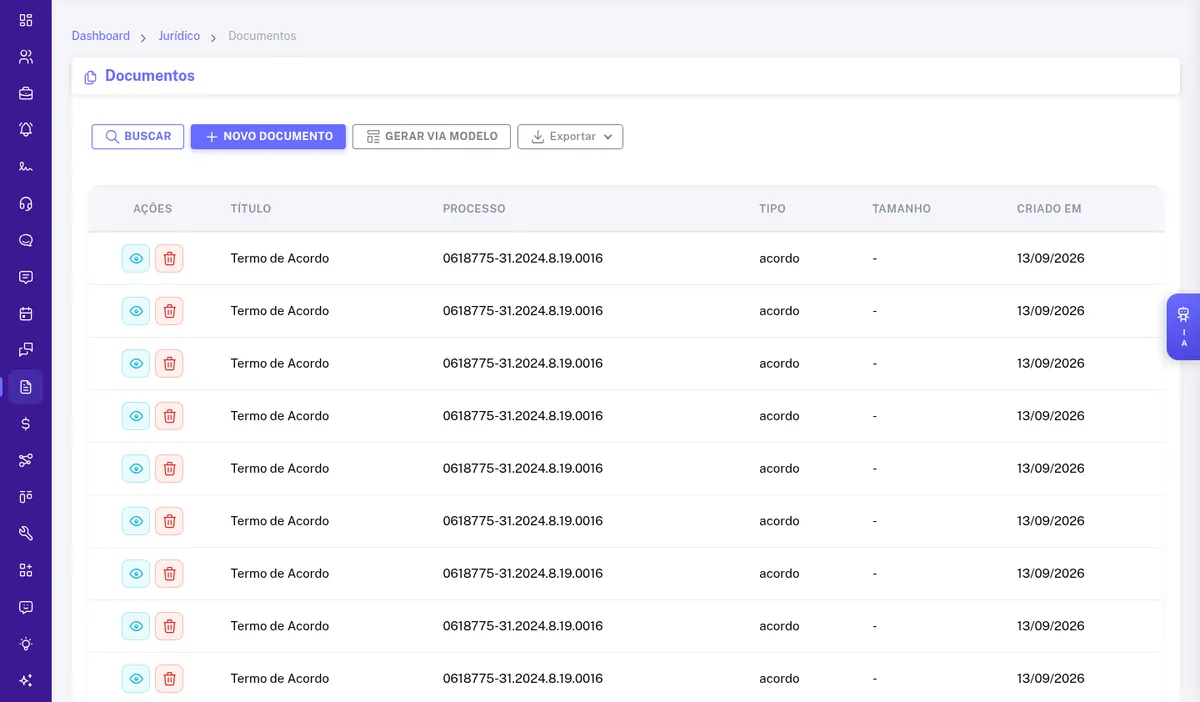Viewport: 1200px width, 702px height.
Task: Navigate to Jurídico breadcrumb link
Action: pyautogui.click(x=179, y=36)
